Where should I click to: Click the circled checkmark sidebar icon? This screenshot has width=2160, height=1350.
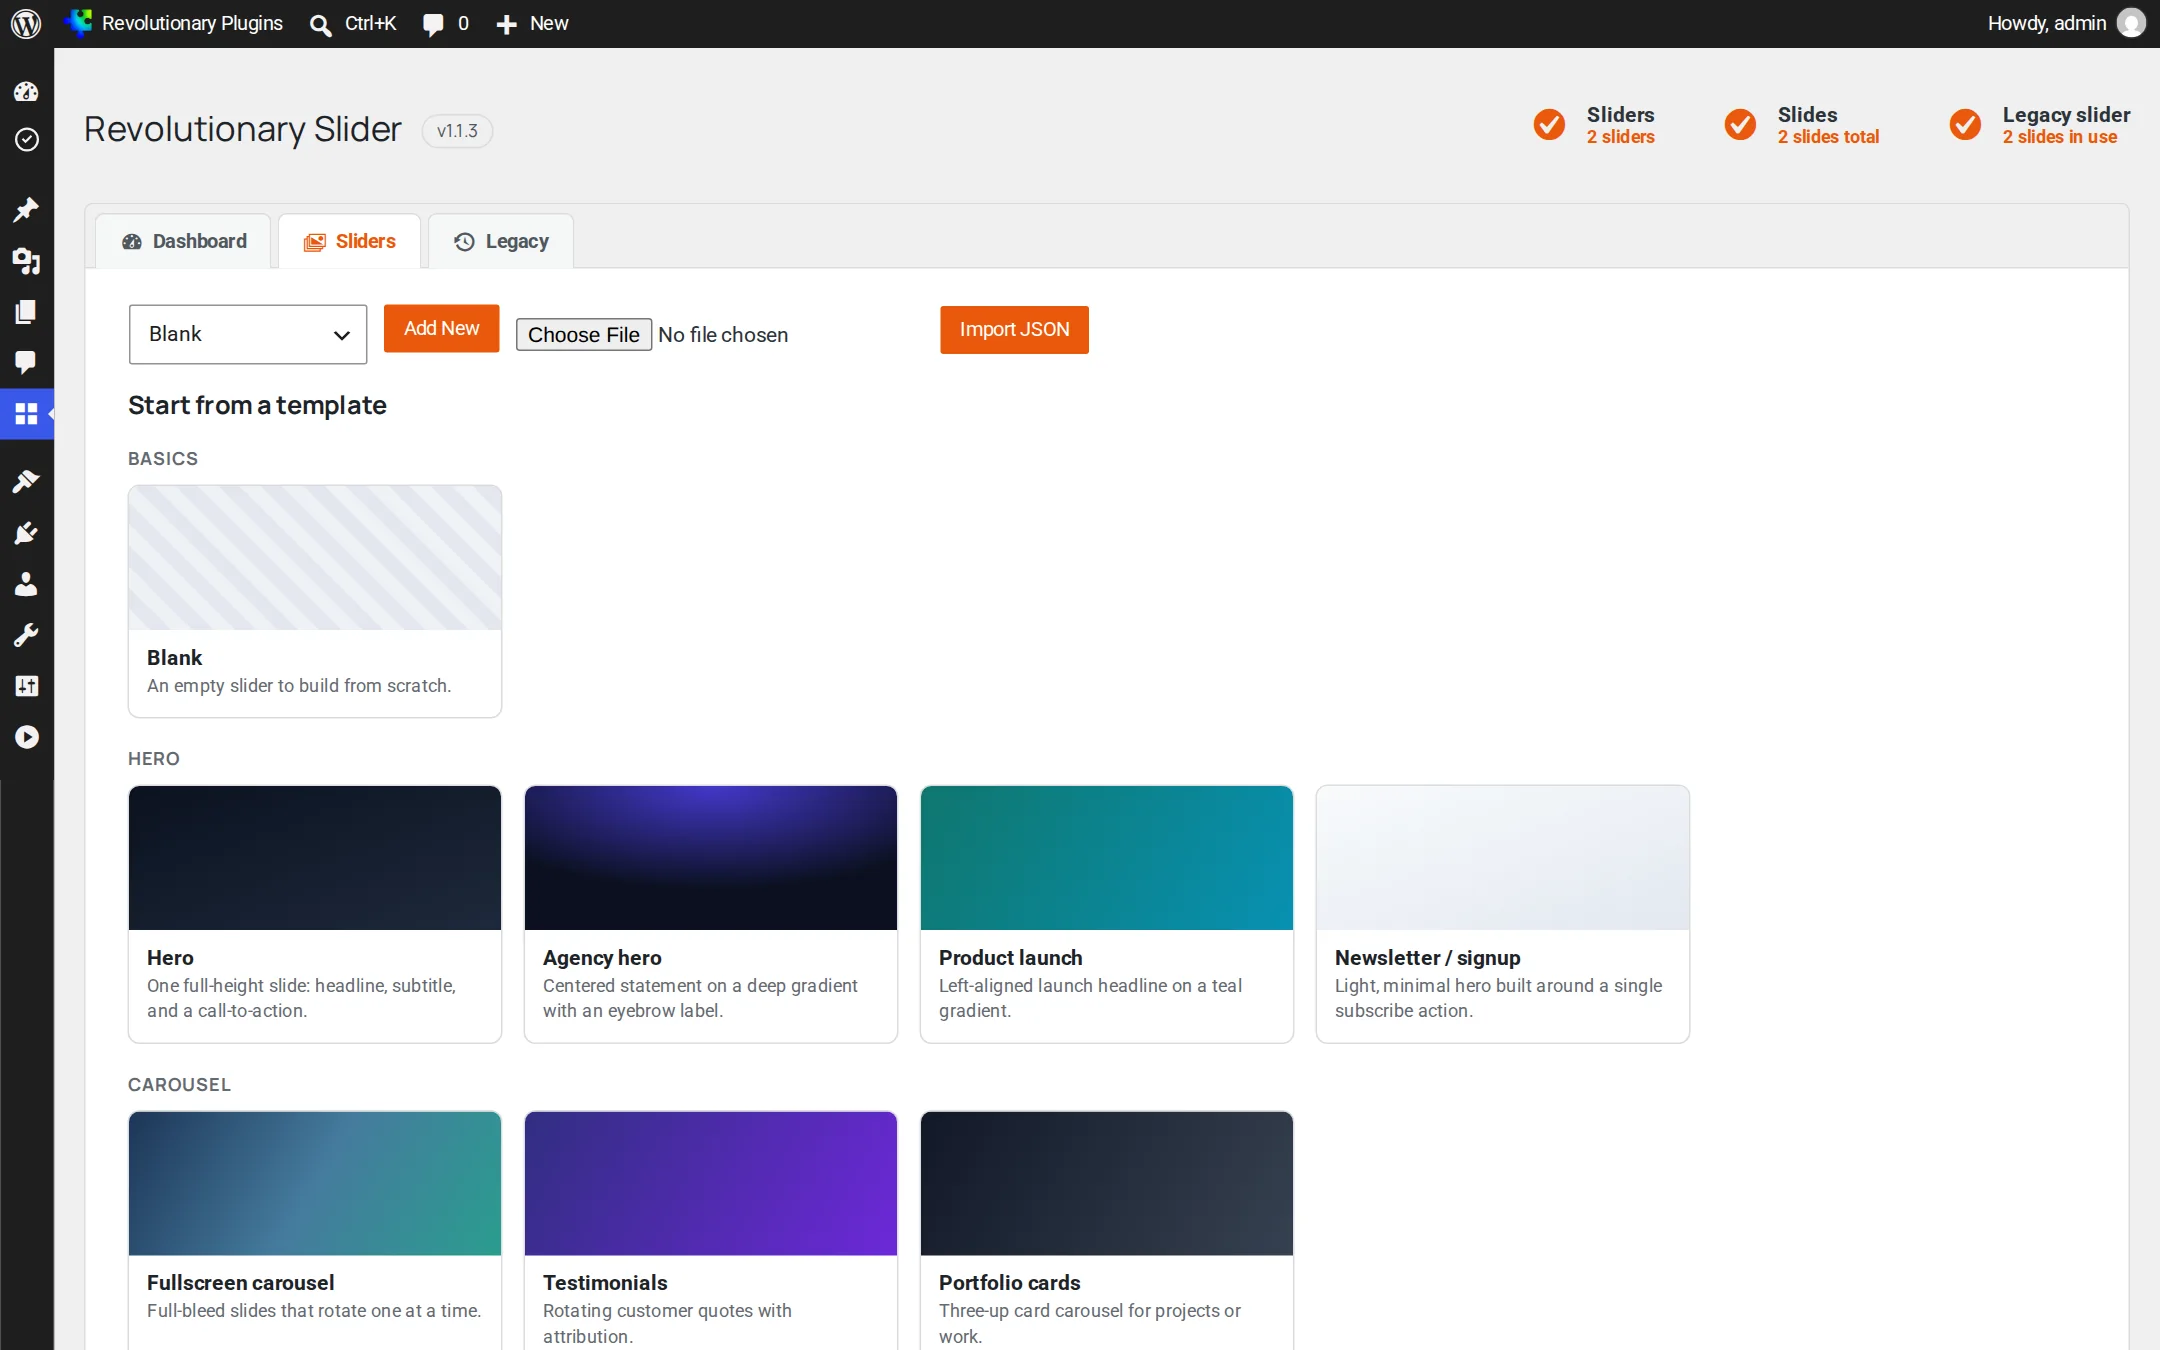coord(26,139)
